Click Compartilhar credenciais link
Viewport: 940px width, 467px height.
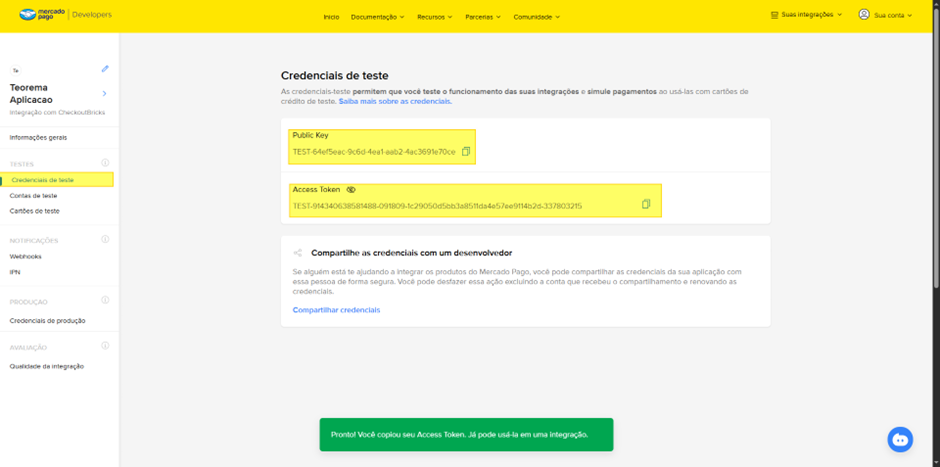click(x=336, y=310)
